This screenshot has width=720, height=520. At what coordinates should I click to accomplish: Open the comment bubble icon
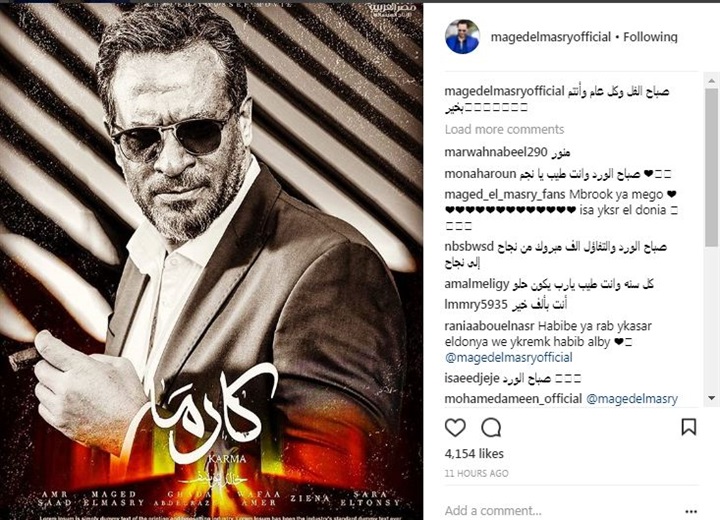(x=491, y=428)
